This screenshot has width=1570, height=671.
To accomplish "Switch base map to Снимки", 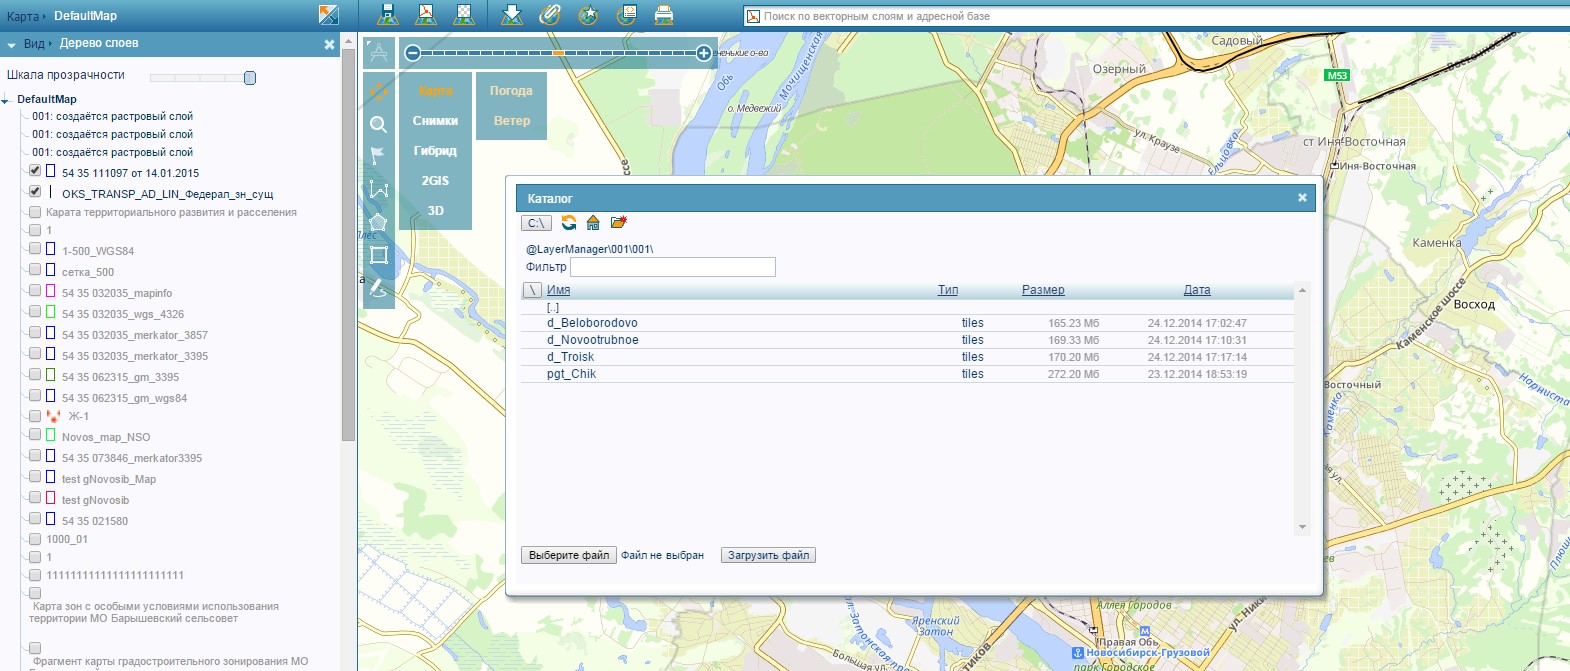I will coord(435,121).
